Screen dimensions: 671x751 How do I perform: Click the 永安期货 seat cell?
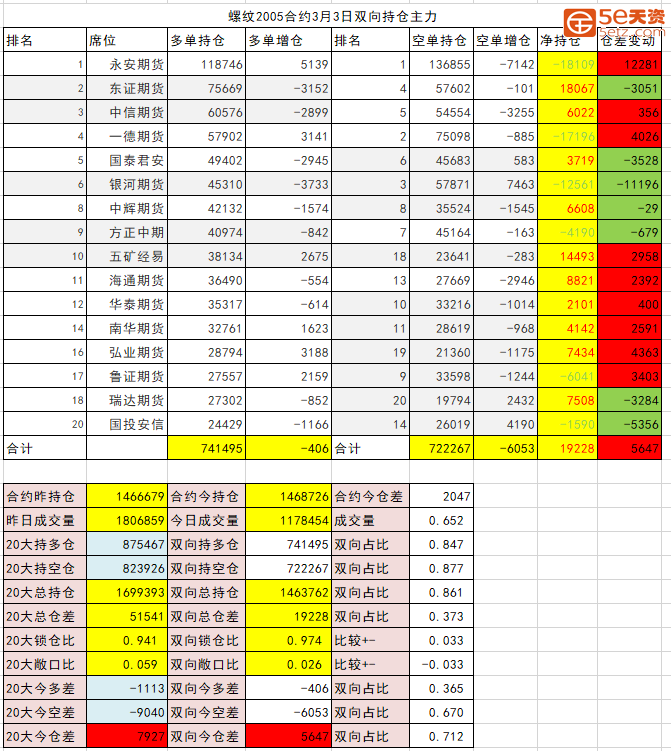(127, 64)
